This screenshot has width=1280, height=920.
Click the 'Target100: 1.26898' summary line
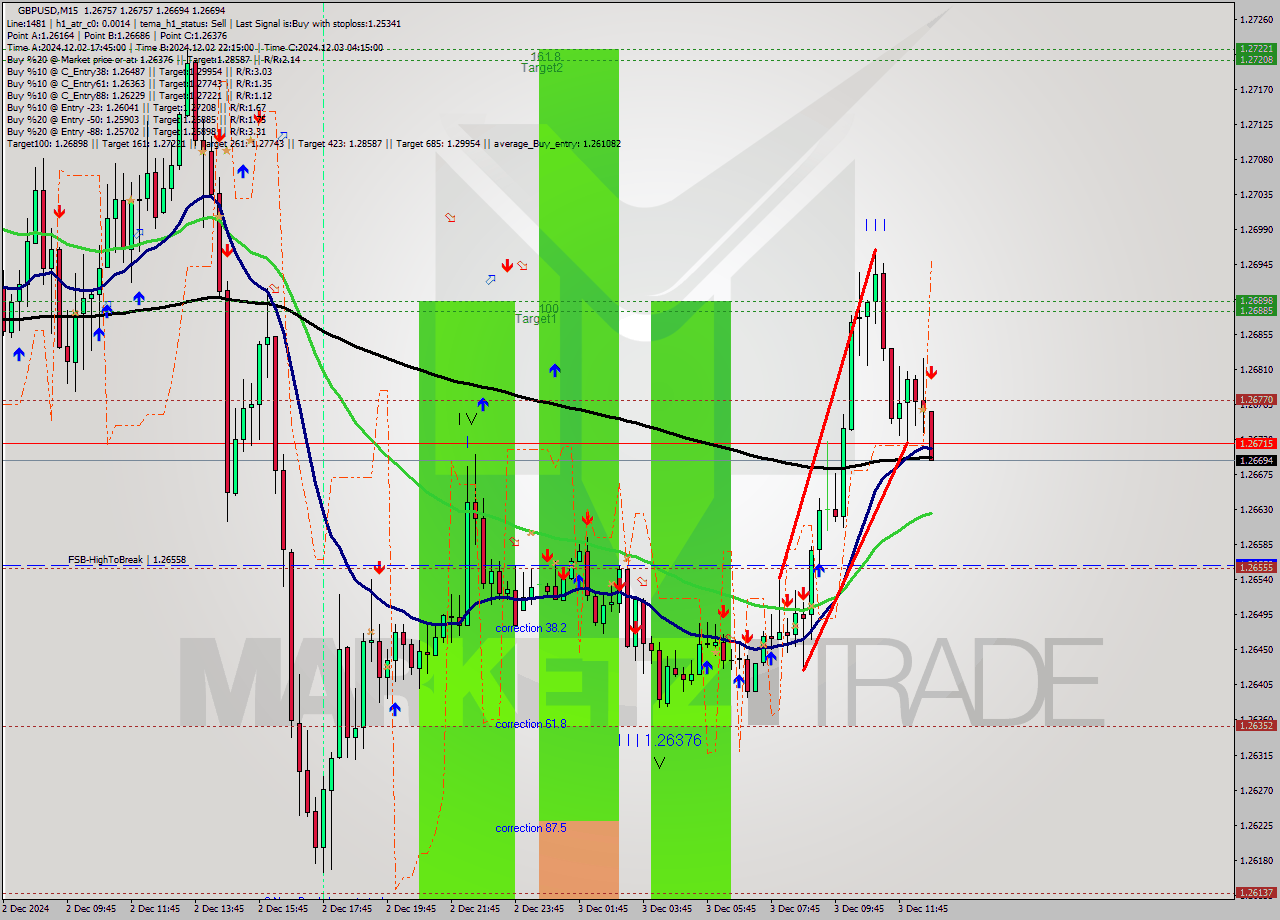(x=314, y=143)
